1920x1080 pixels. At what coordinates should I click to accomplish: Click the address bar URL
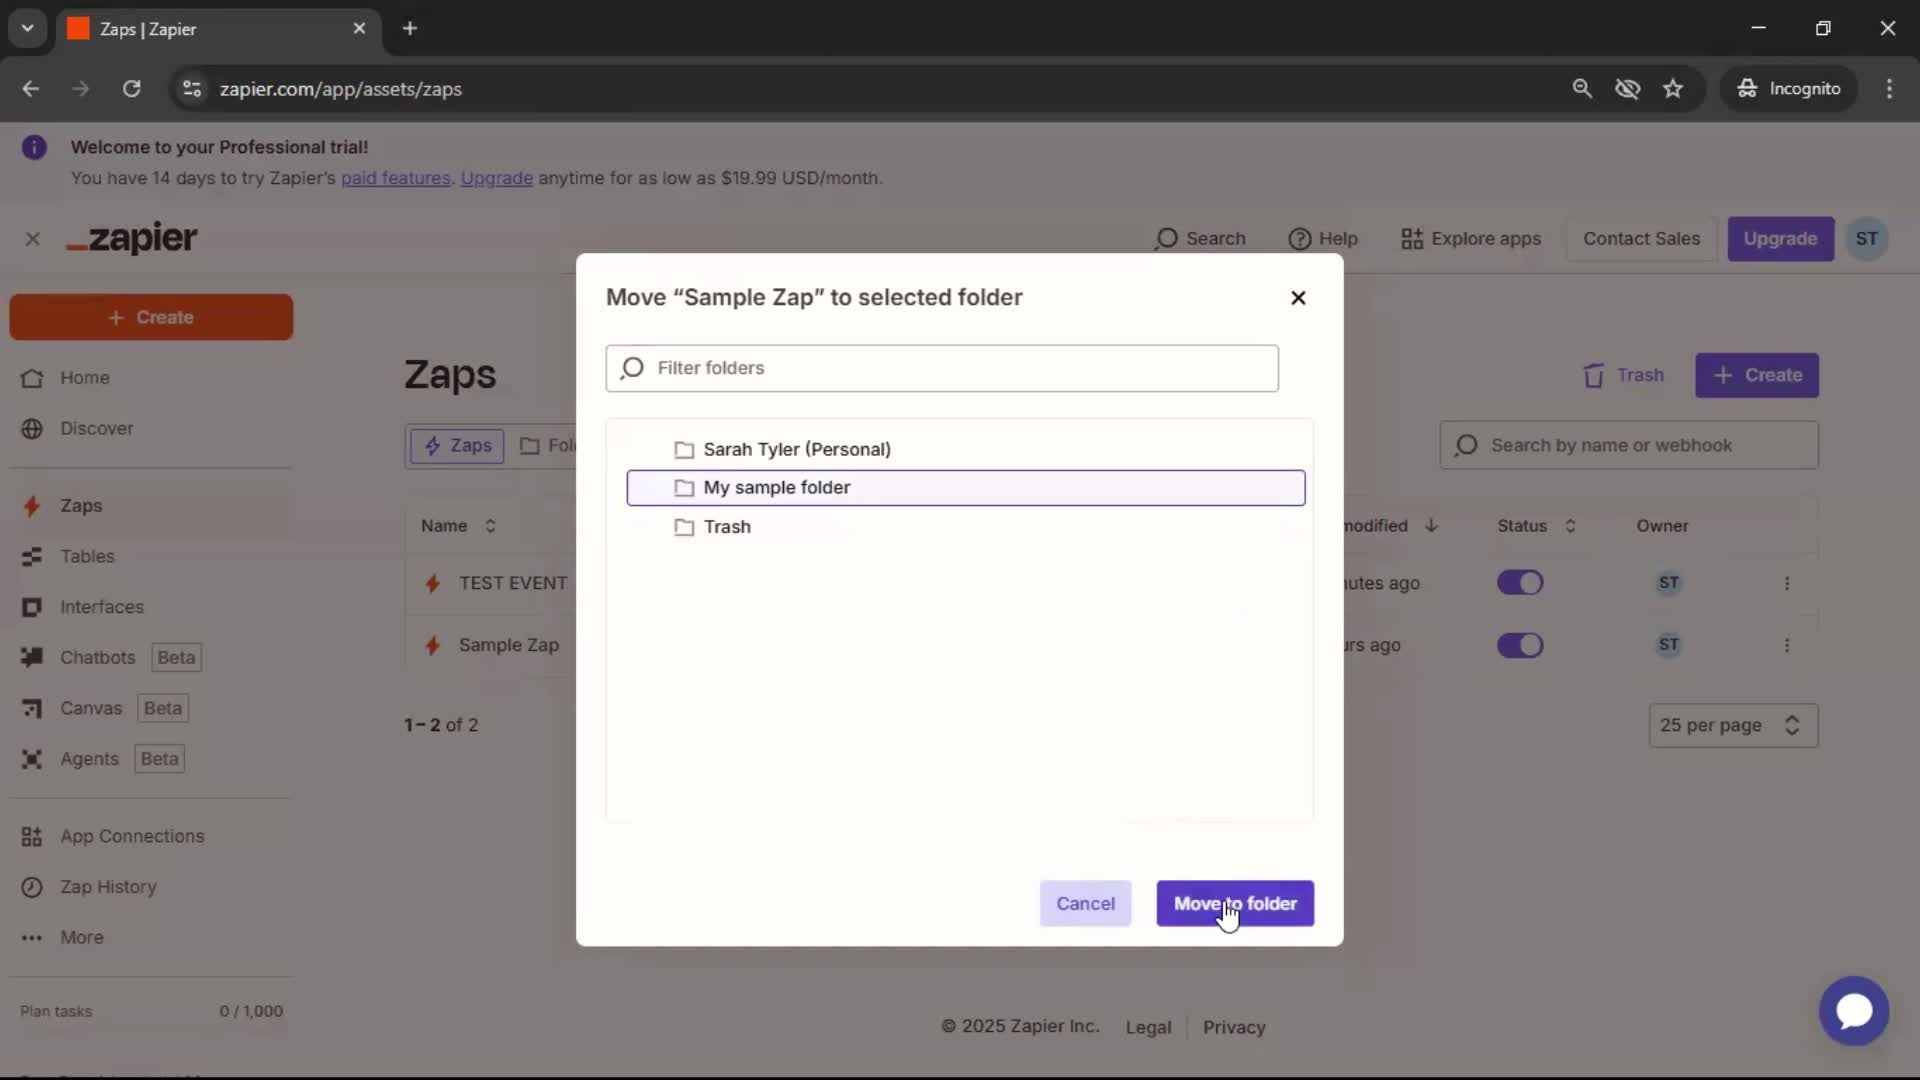(x=341, y=89)
